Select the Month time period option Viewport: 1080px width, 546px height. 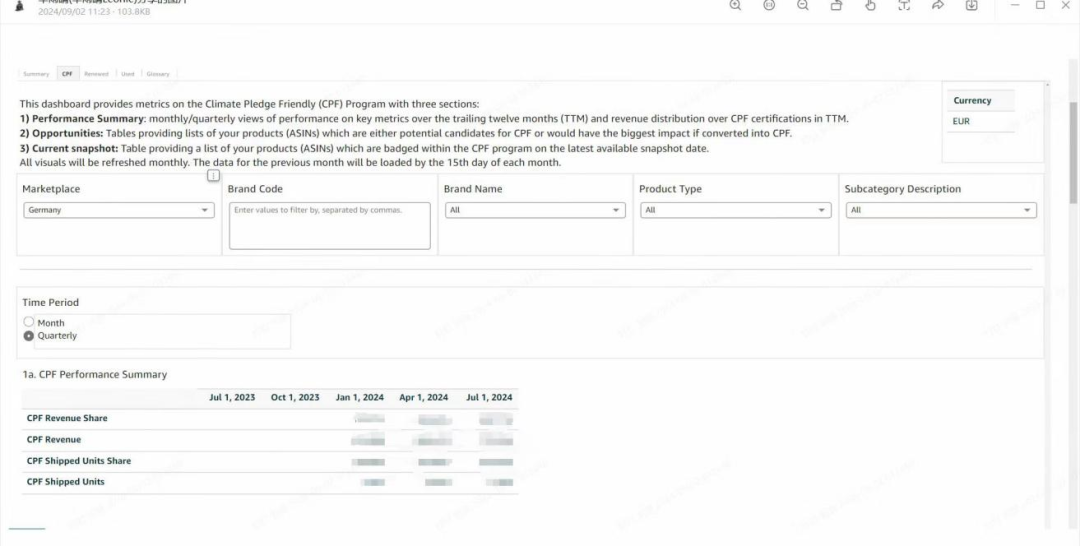(x=29, y=323)
